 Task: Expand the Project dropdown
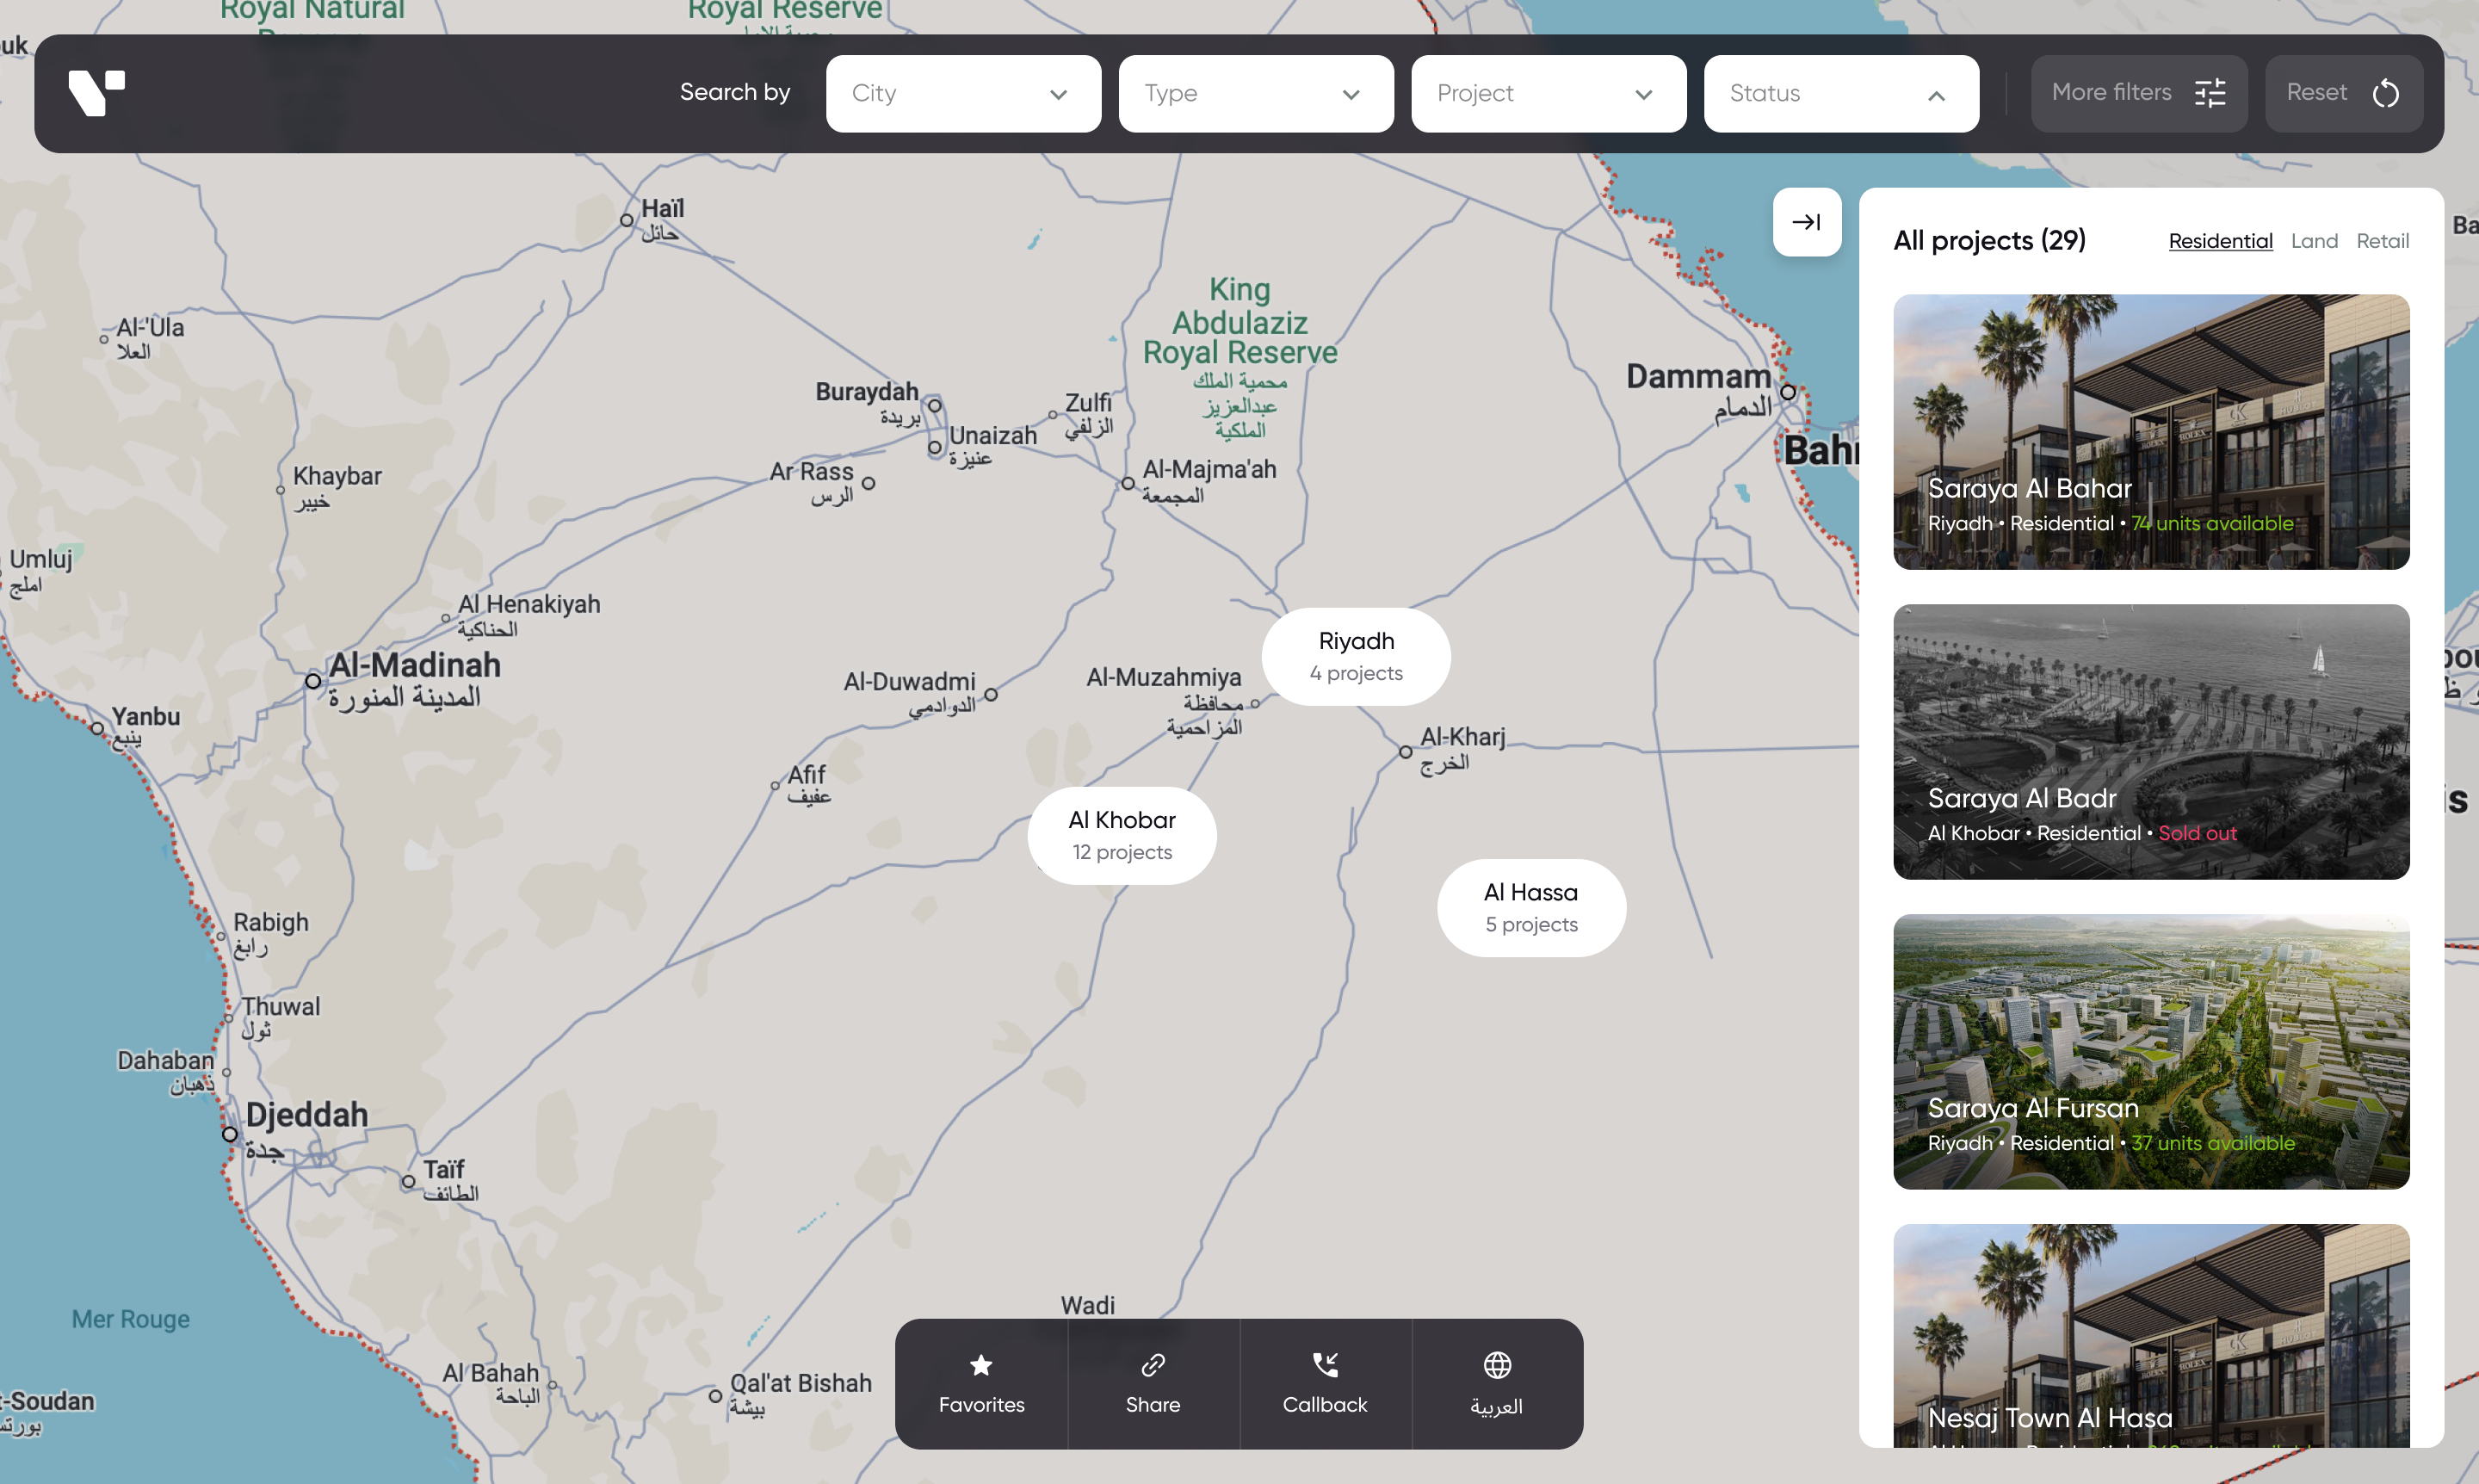[x=1547, y=93]
